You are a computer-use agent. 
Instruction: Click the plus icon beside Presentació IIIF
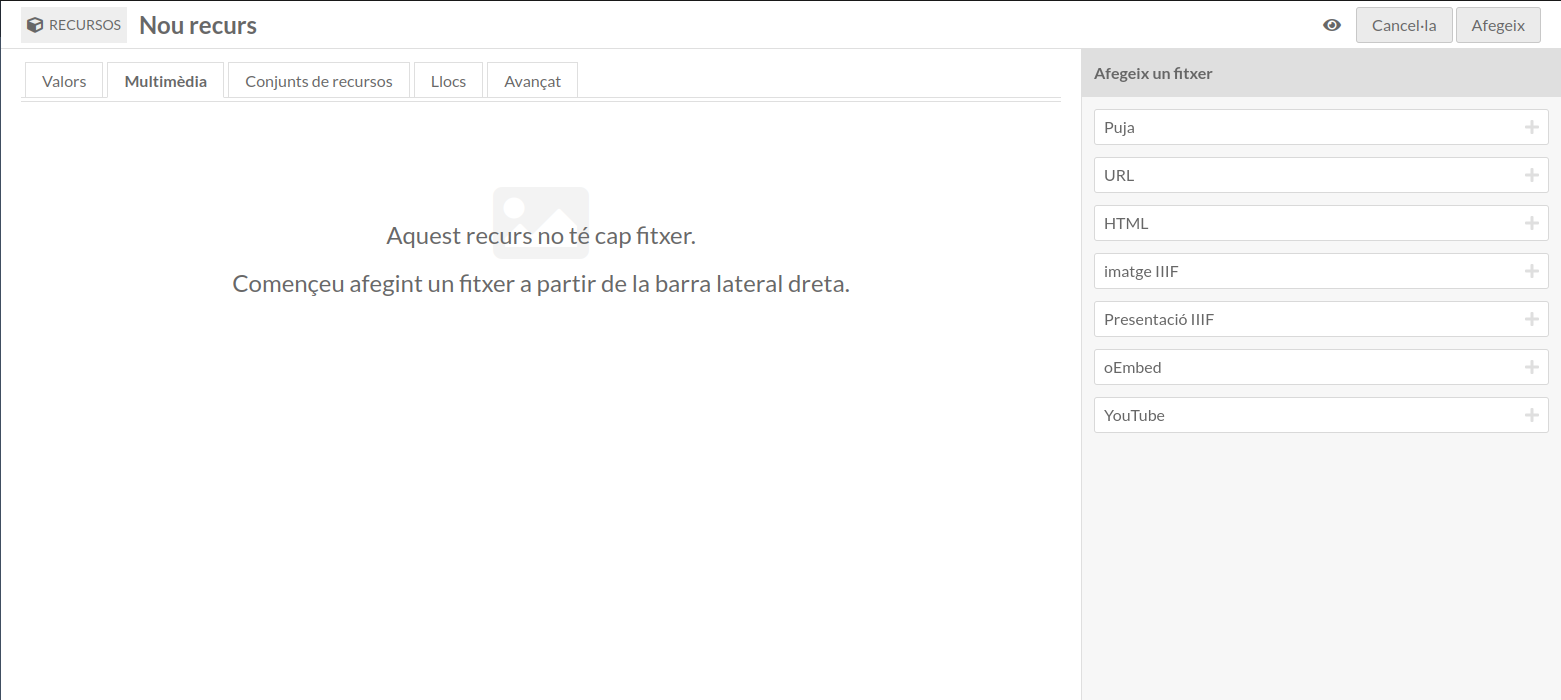point(1531,319)
